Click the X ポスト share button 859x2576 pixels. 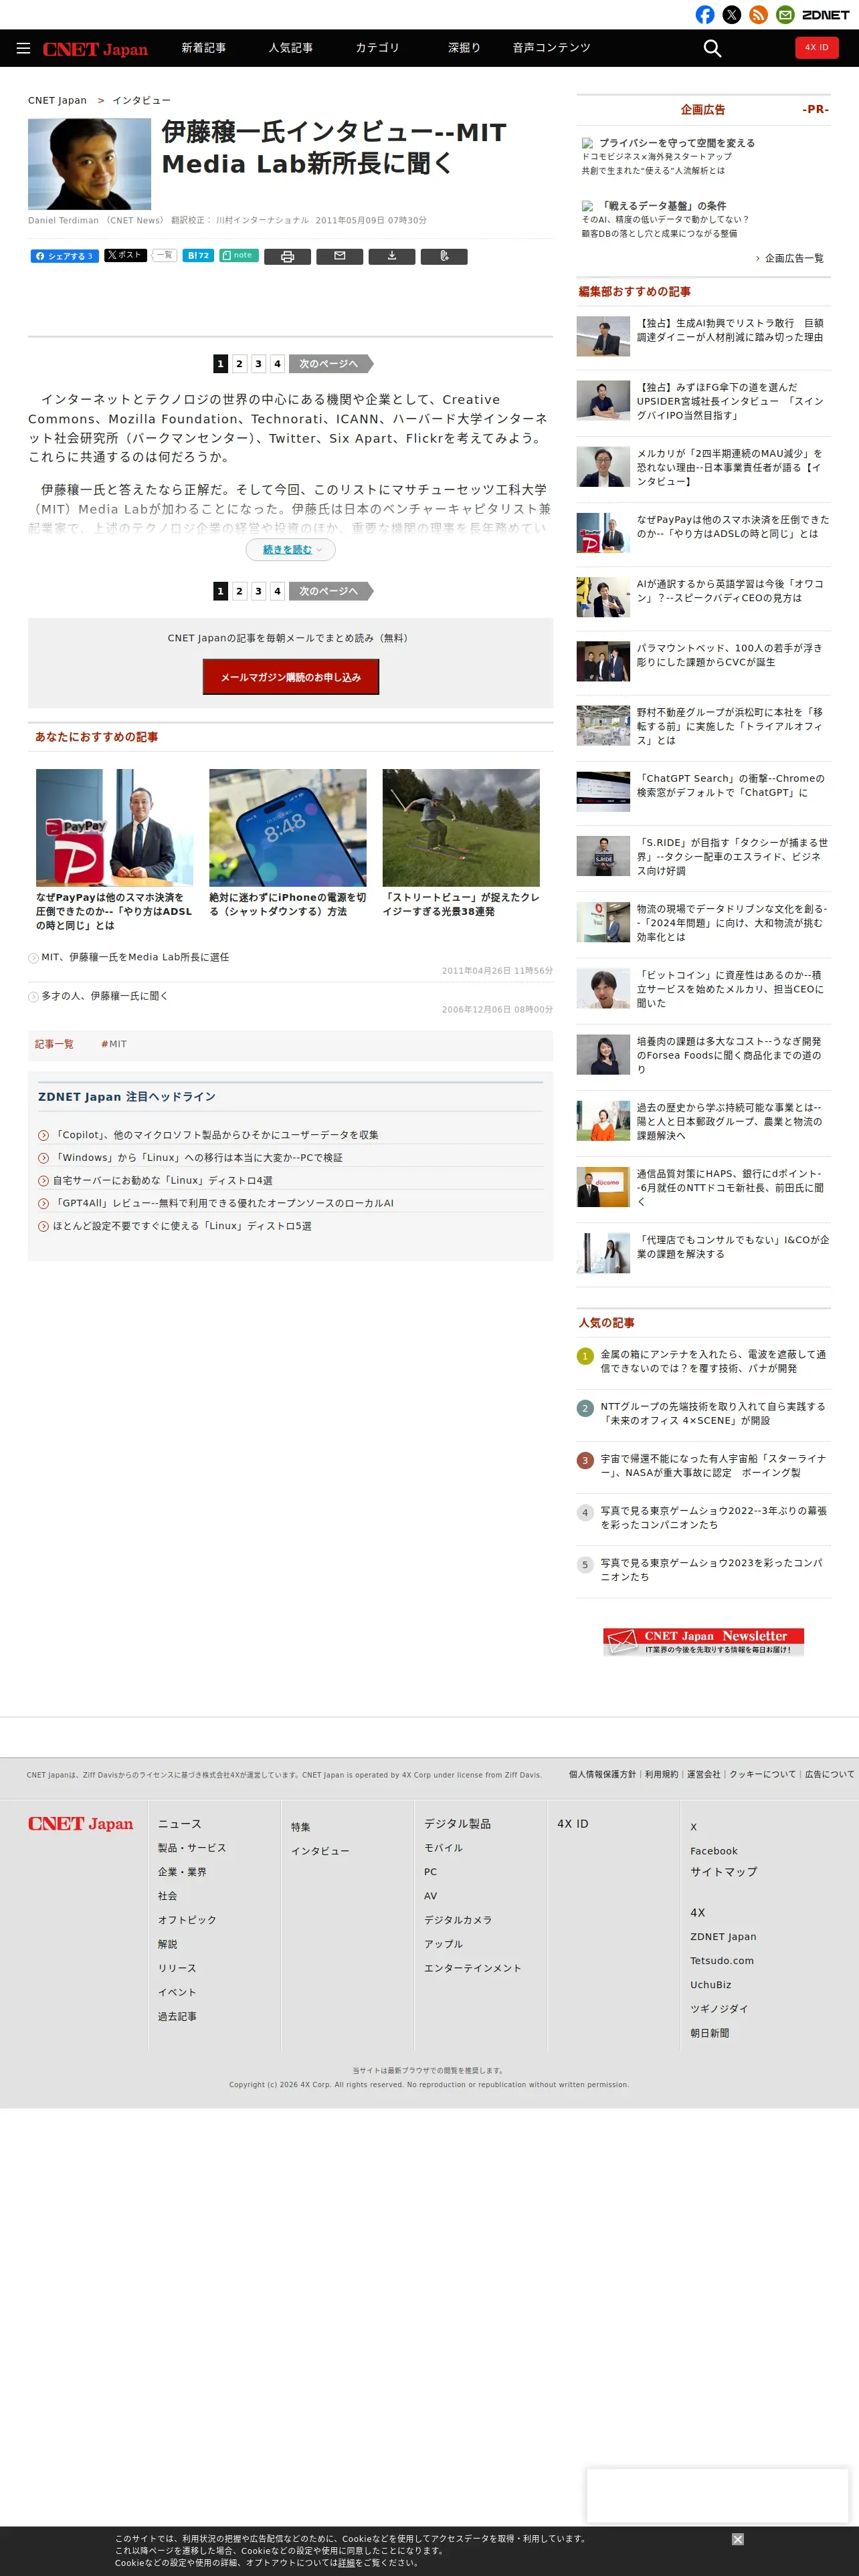pos(125,255)
